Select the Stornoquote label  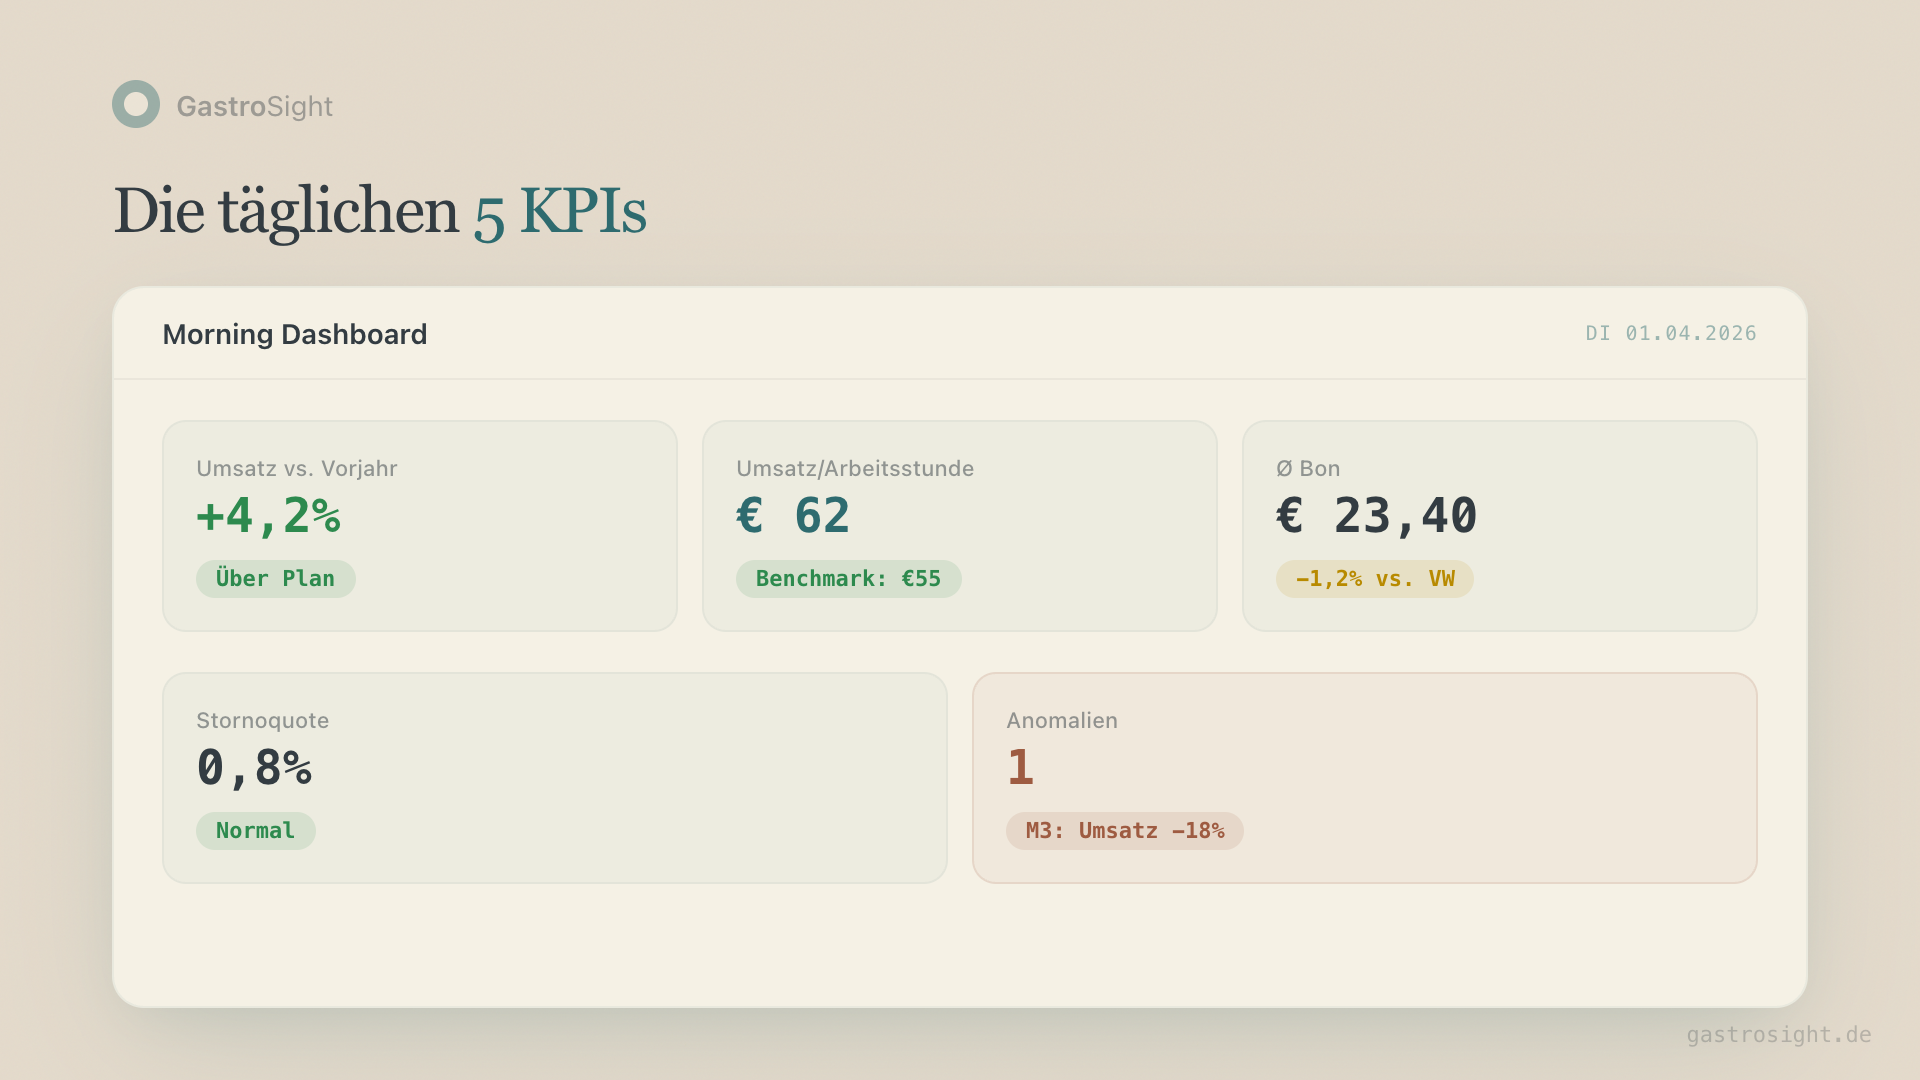[263, 720]
